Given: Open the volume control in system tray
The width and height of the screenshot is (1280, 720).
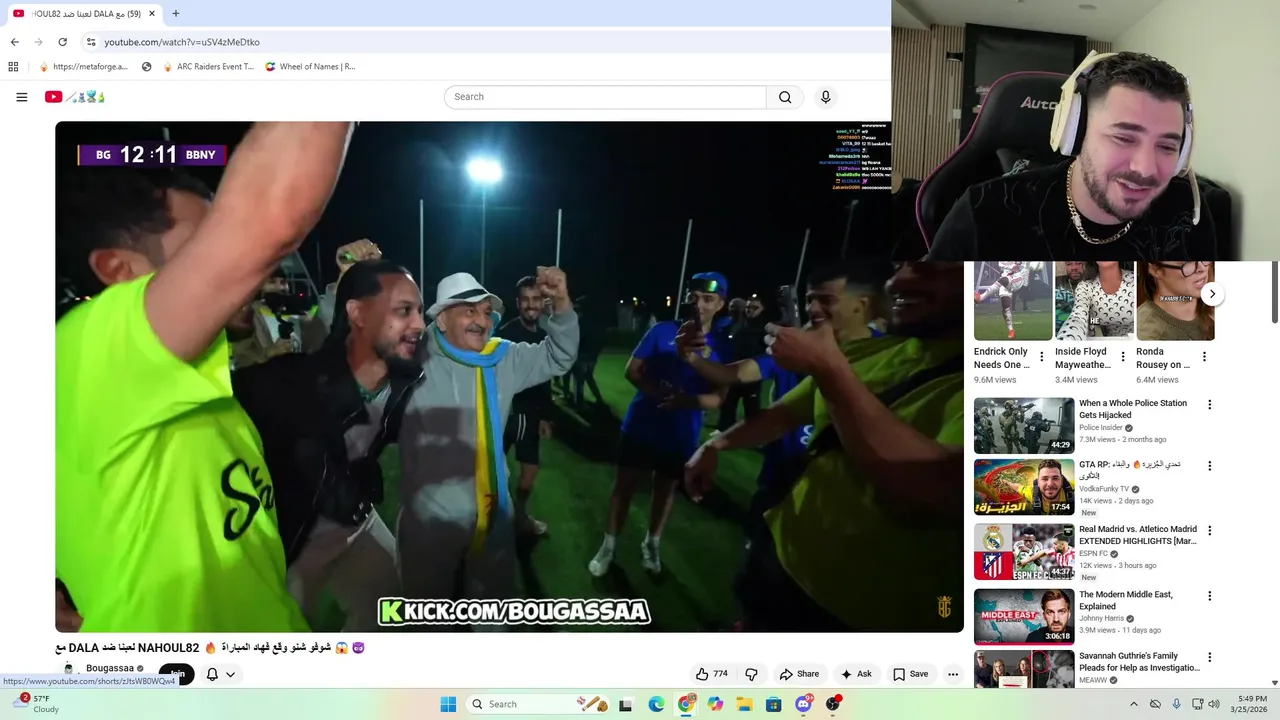Looking at the screenshot, I should (x=1214, y=704).
